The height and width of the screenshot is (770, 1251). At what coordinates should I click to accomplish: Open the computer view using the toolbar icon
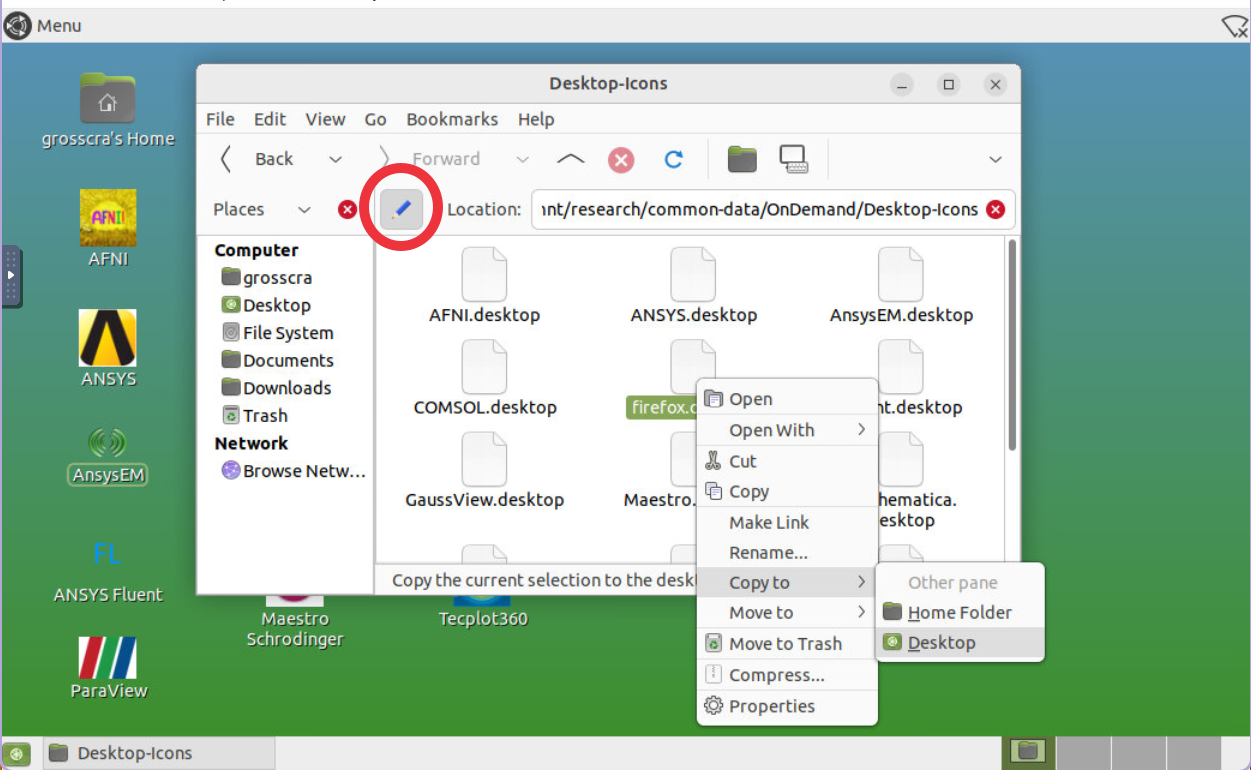(x=795, y=158)
